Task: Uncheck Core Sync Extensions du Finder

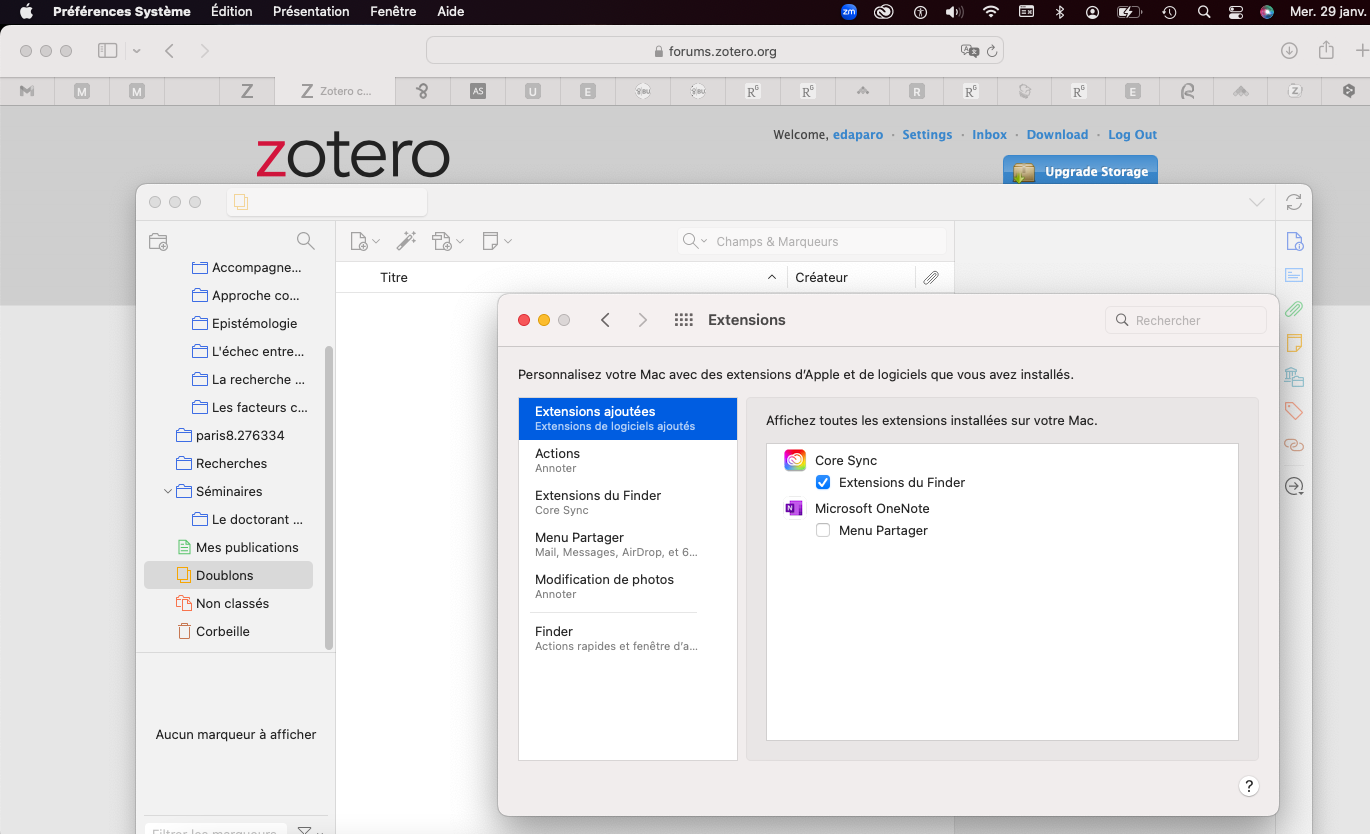Action: click(823, 482)
